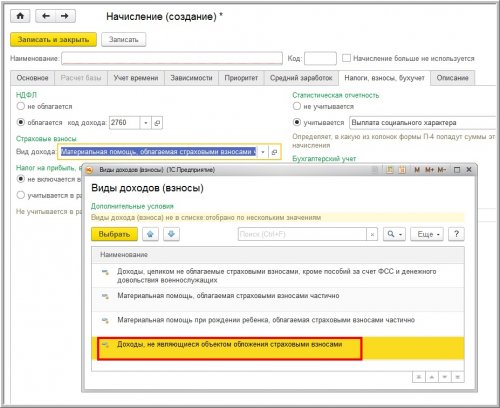This screenshot has width=500, height=408.
Task: Click the M+ memory button in dialog title
Action: pos(429,170)
